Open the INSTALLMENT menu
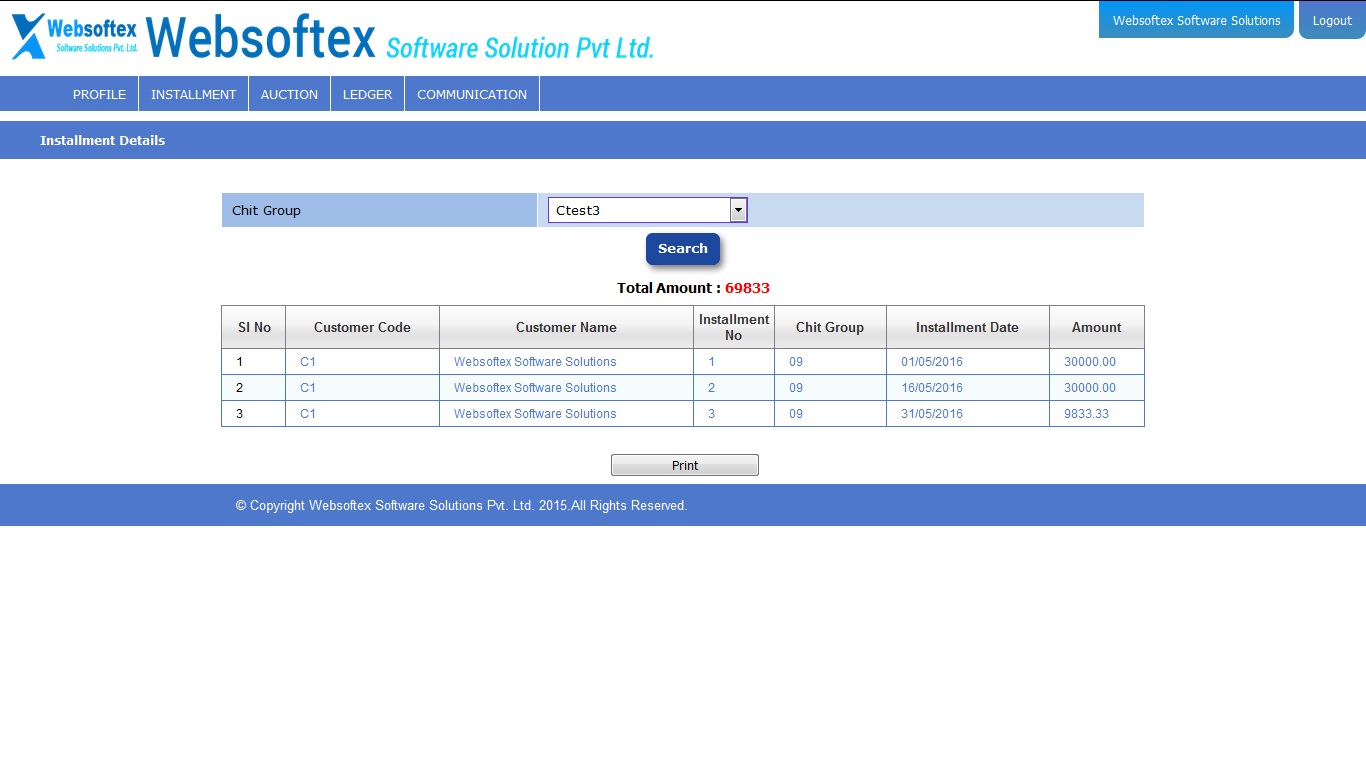1366x768 pixels. (x=194, y=94)
